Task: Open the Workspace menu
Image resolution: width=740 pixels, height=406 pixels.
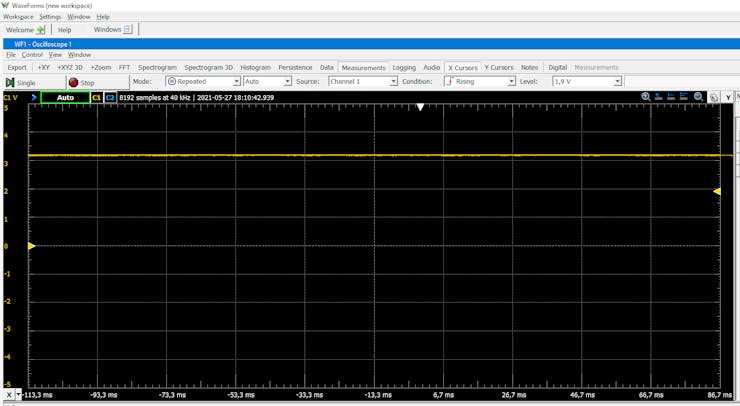Action: [x=18, y=17]
